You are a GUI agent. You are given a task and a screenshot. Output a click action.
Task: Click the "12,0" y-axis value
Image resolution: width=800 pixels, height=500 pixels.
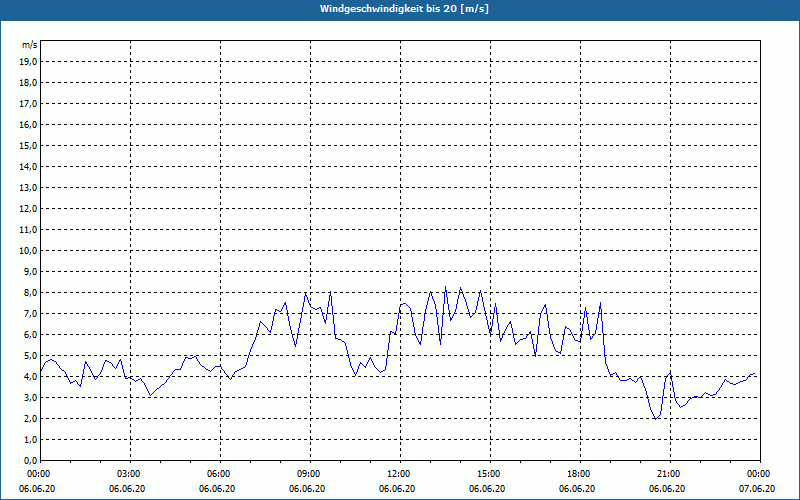28,209
